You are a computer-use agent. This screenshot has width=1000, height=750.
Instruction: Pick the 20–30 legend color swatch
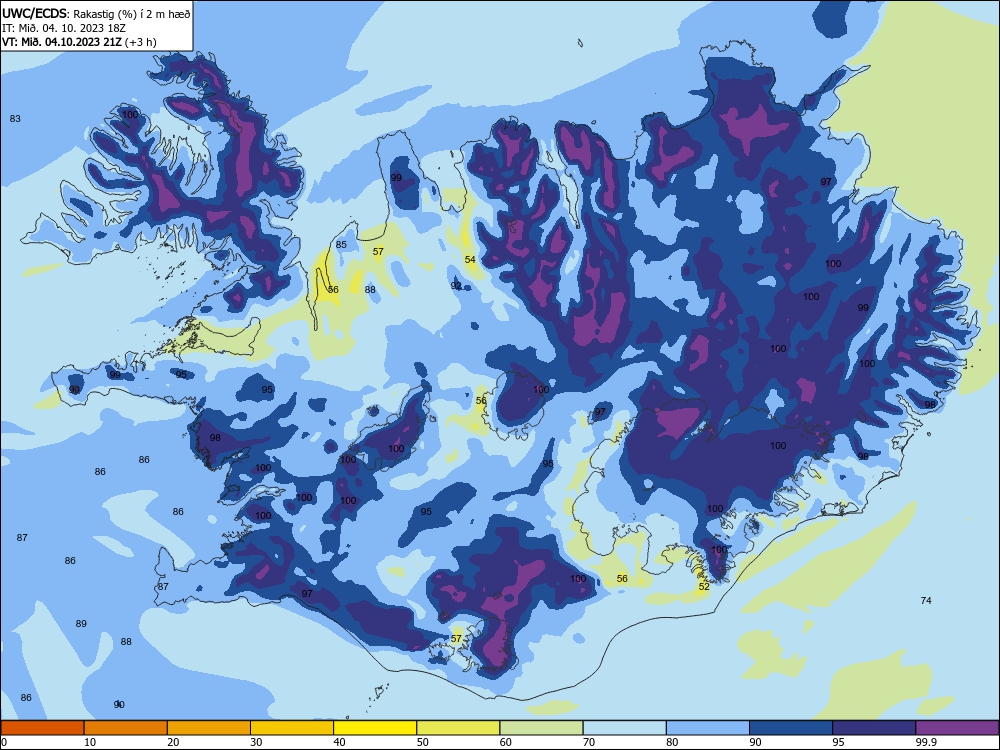[x=209, y=728]
